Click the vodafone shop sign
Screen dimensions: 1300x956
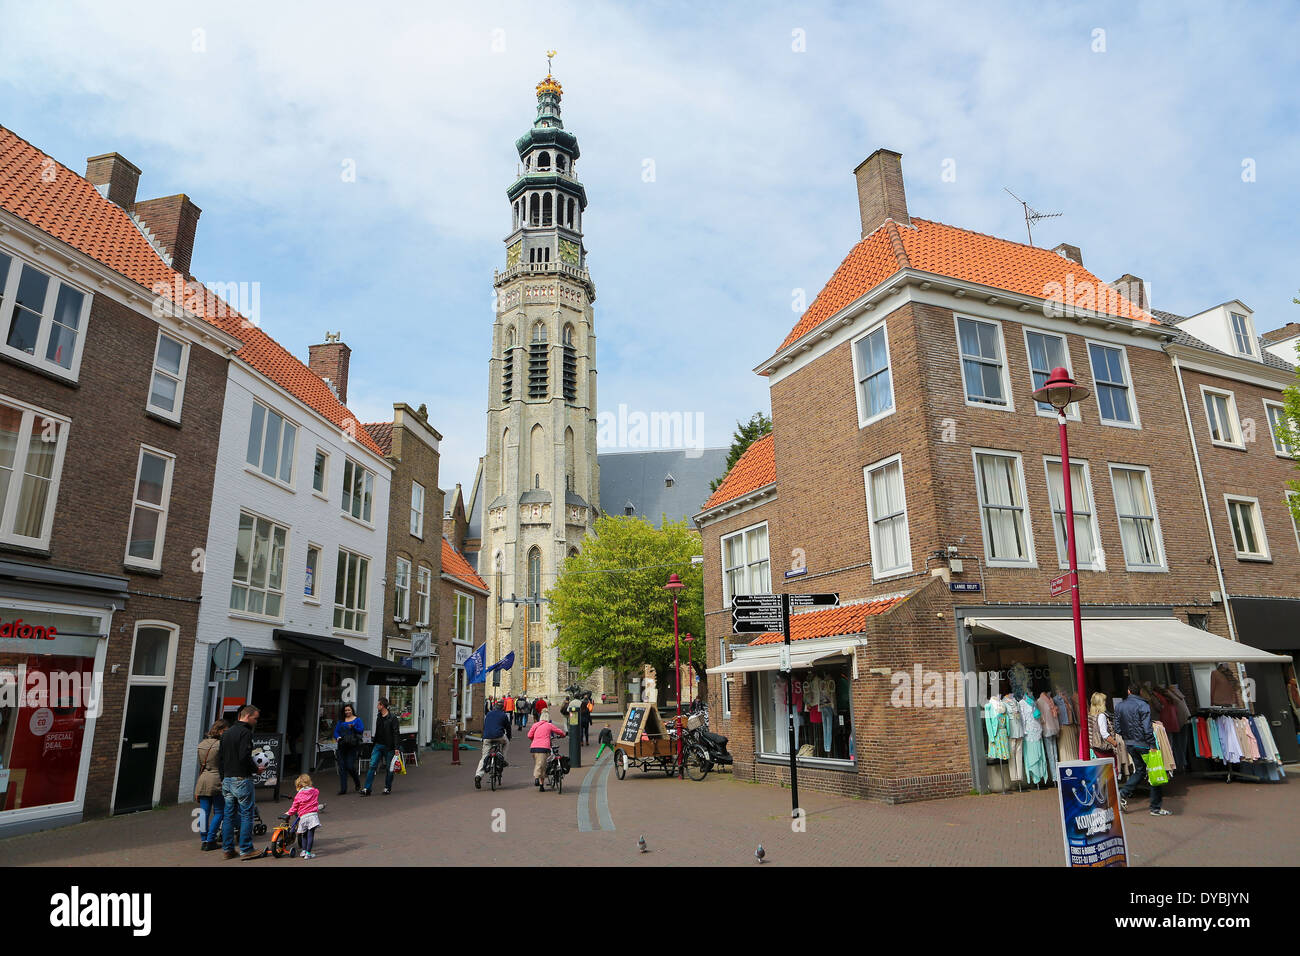[x=27, y=630]
